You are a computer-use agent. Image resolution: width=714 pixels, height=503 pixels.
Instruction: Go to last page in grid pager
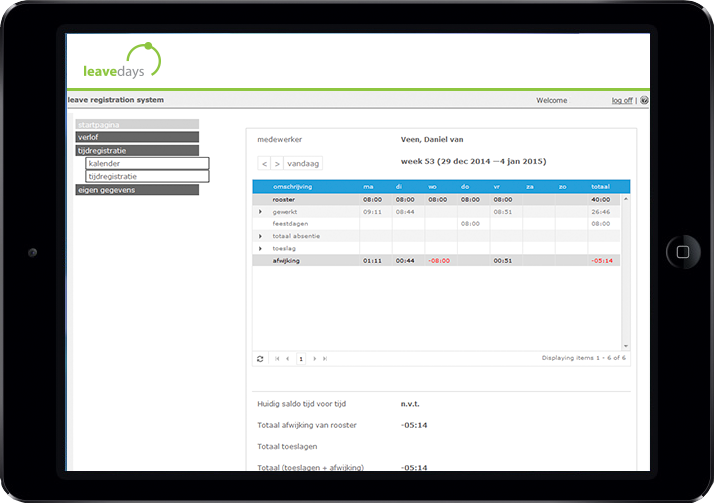click(325, 359)
